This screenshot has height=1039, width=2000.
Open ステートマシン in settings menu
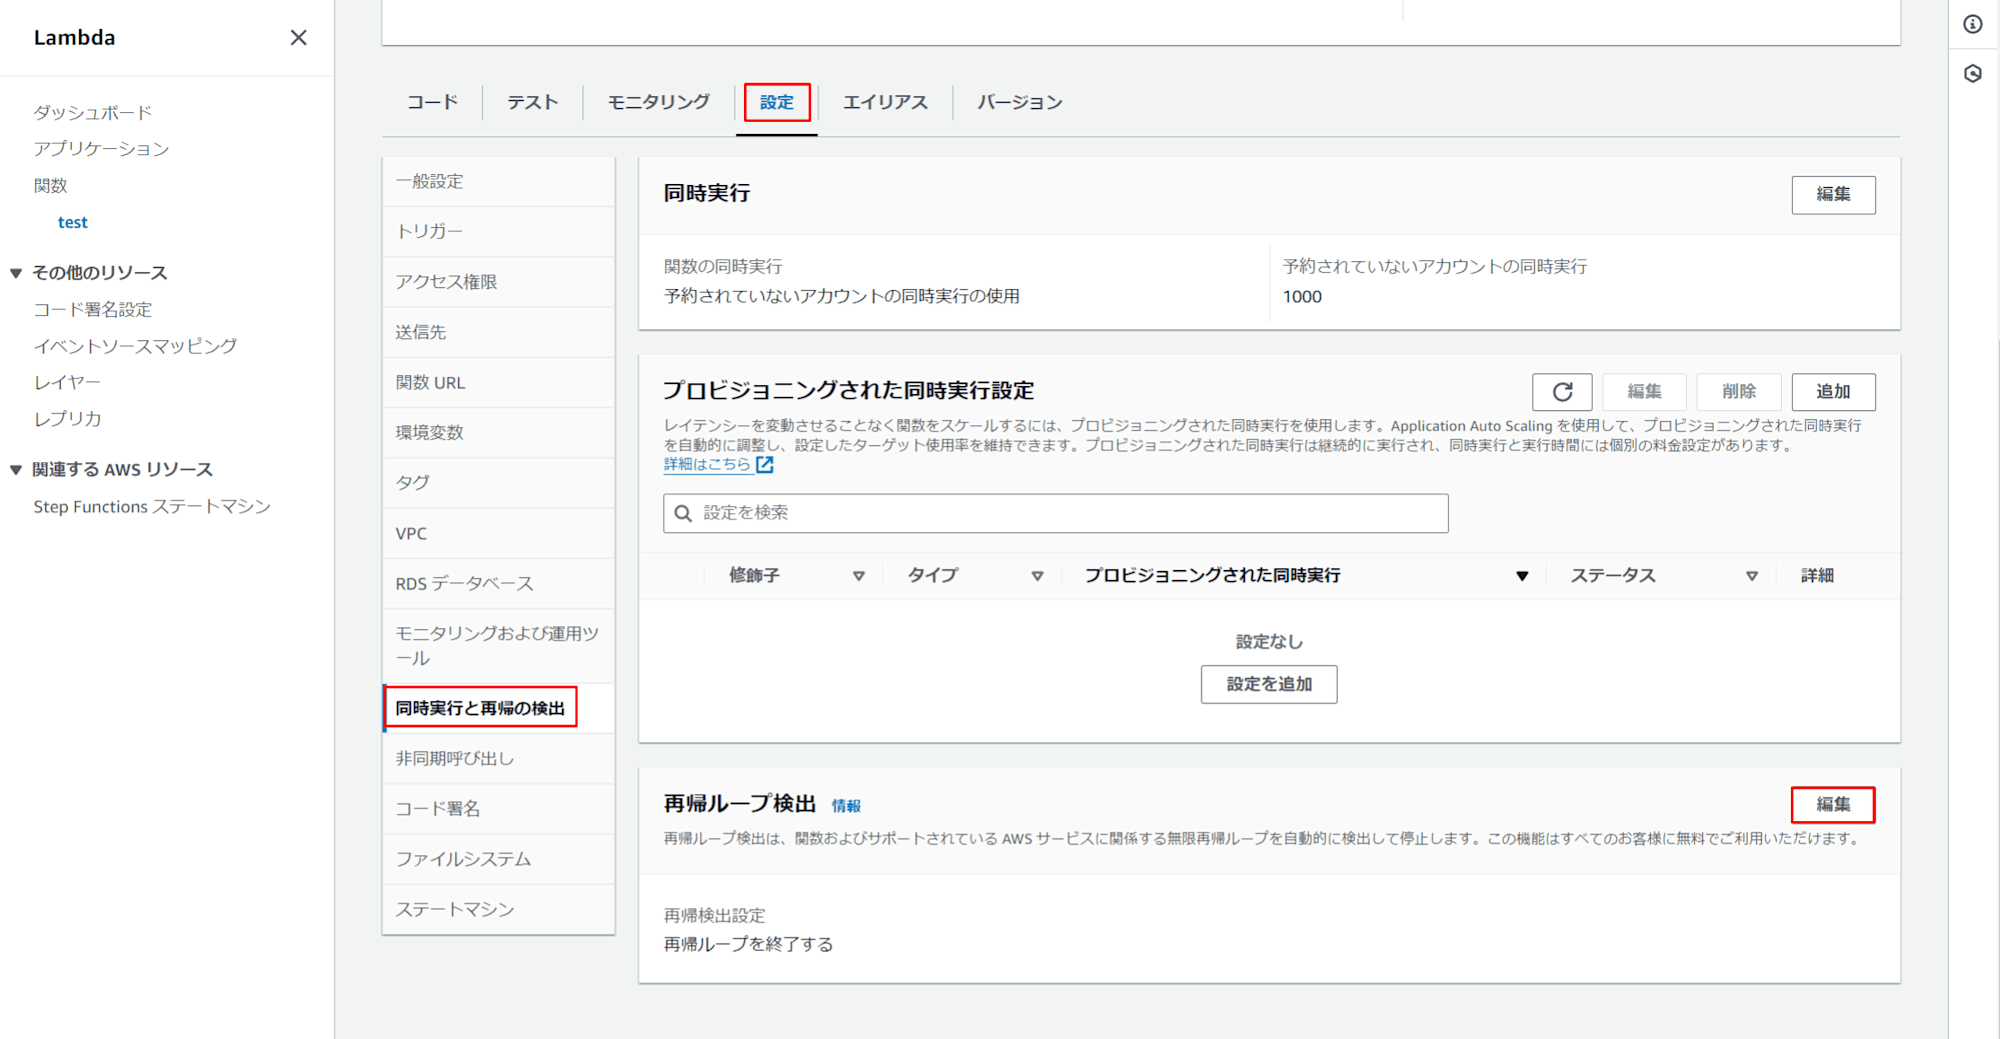click(498, 910)
